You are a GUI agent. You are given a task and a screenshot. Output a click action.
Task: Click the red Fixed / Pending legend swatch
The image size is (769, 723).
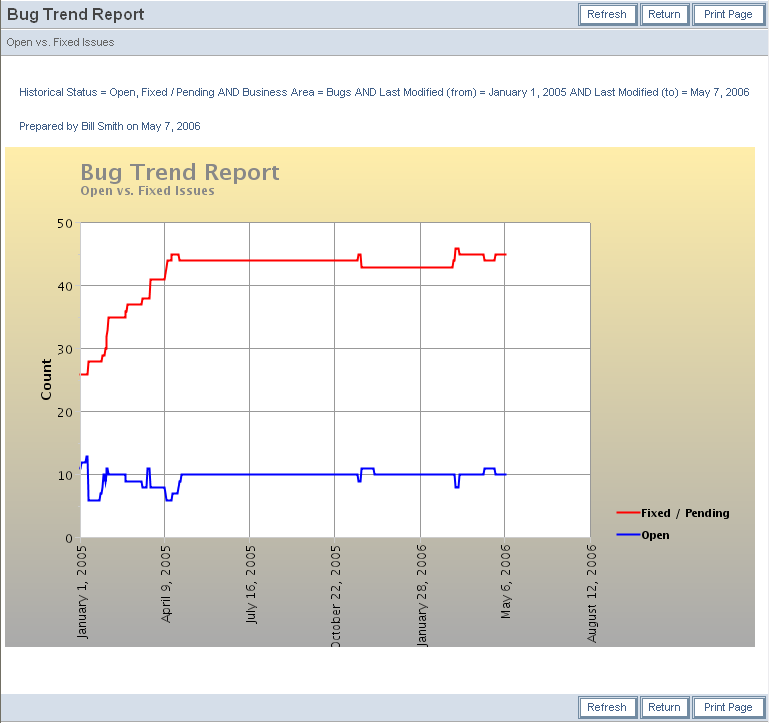tap(627, 513)
